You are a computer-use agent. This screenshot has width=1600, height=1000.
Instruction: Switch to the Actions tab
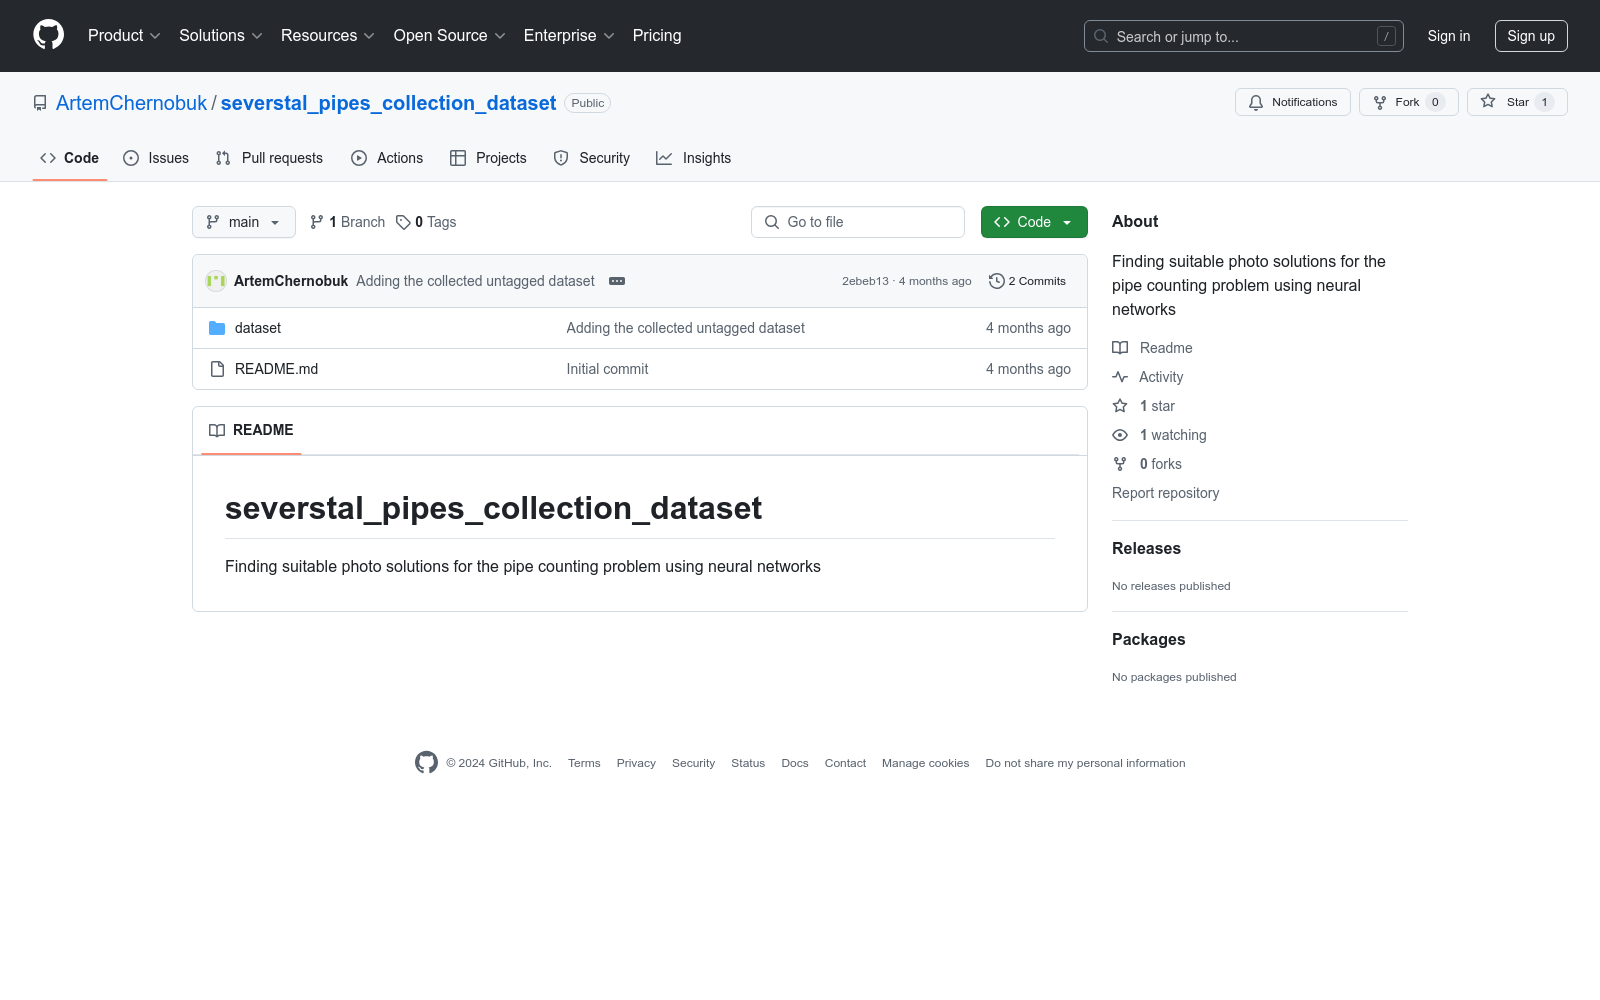tap(387, 158)
